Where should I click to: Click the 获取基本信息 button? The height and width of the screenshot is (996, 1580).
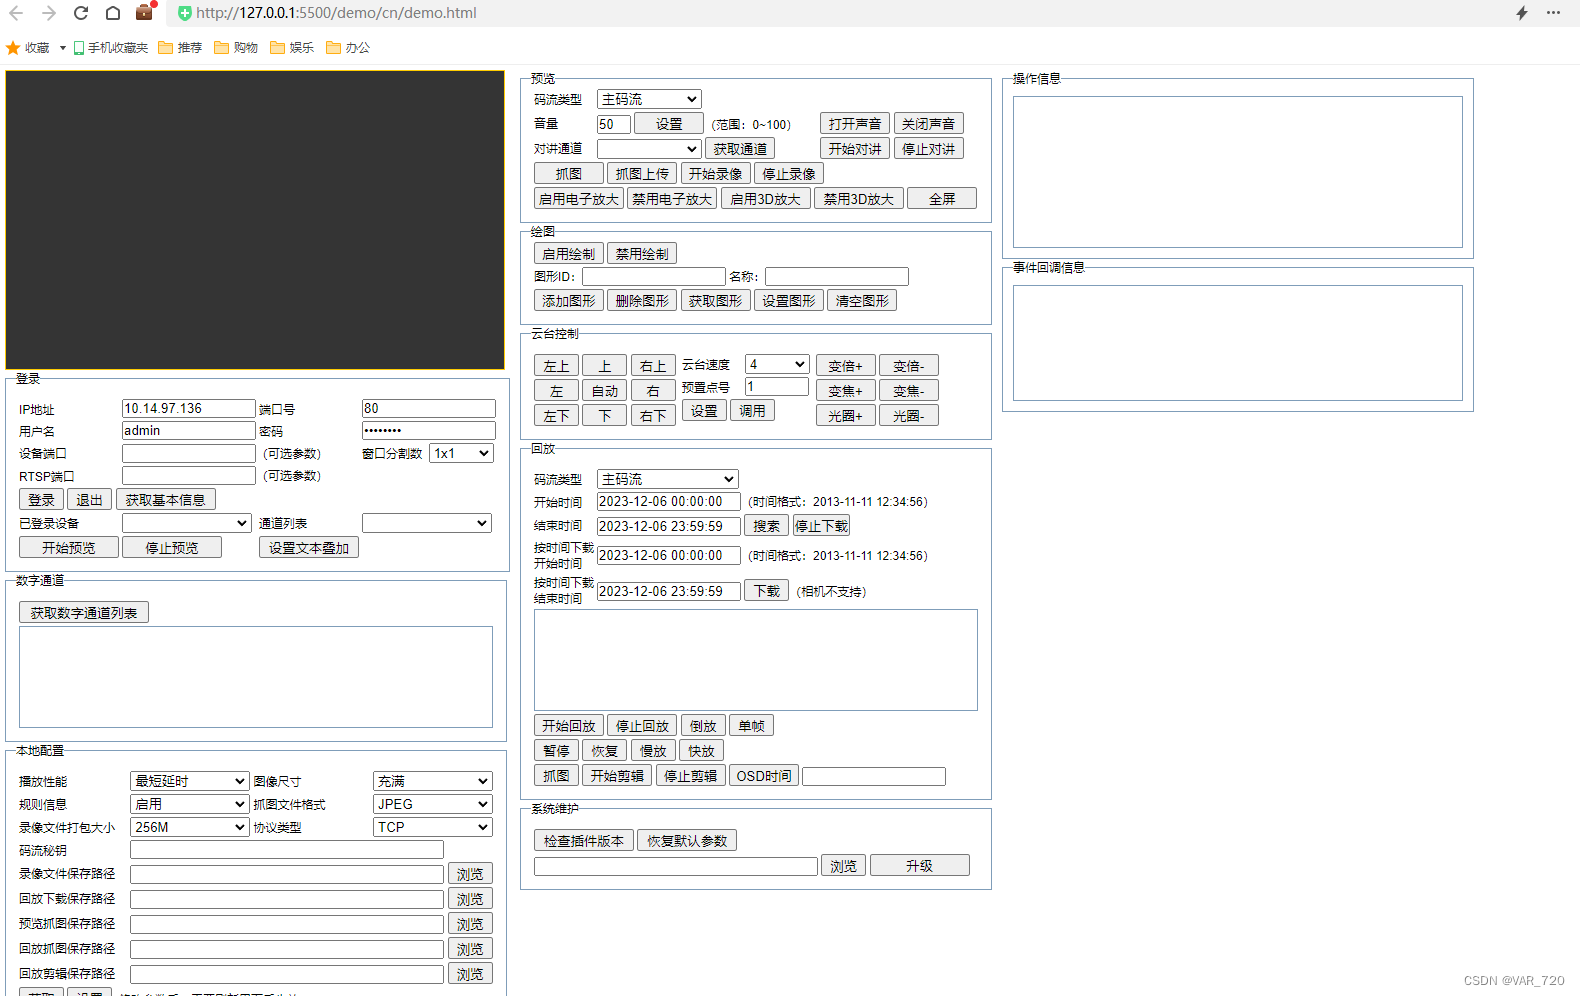[x=165, y=500]
